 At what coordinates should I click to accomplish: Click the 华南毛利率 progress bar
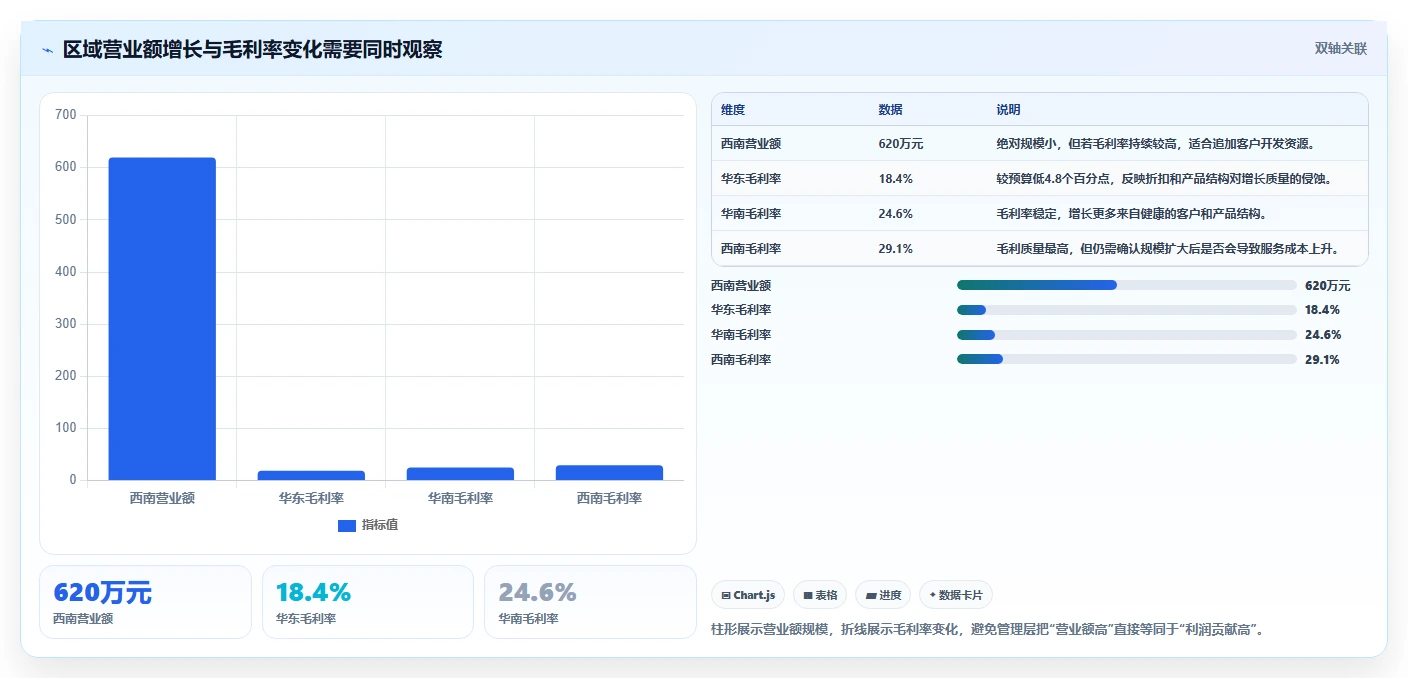tap(1126, 335)
